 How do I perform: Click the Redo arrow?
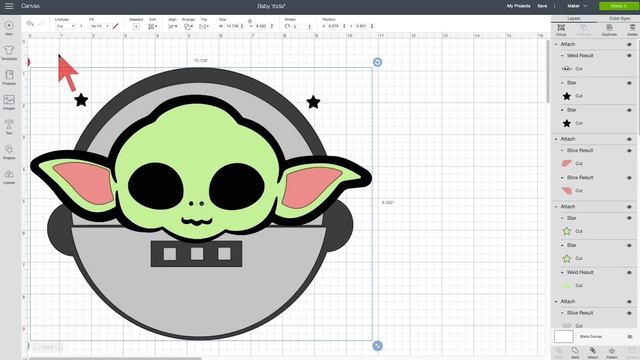click(41, 24)
